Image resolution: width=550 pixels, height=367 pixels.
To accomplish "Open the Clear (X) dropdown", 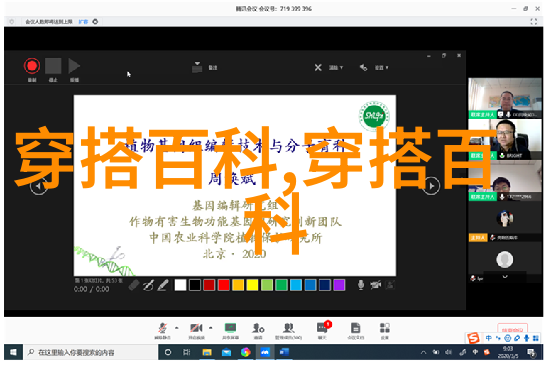I will pyautogui.click(x=329, y=67).
